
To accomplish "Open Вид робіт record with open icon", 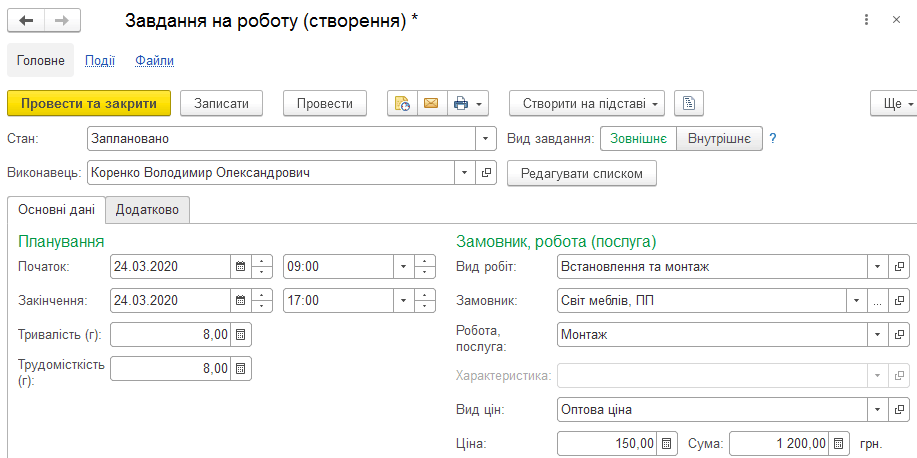I will (x=899, y=267).
